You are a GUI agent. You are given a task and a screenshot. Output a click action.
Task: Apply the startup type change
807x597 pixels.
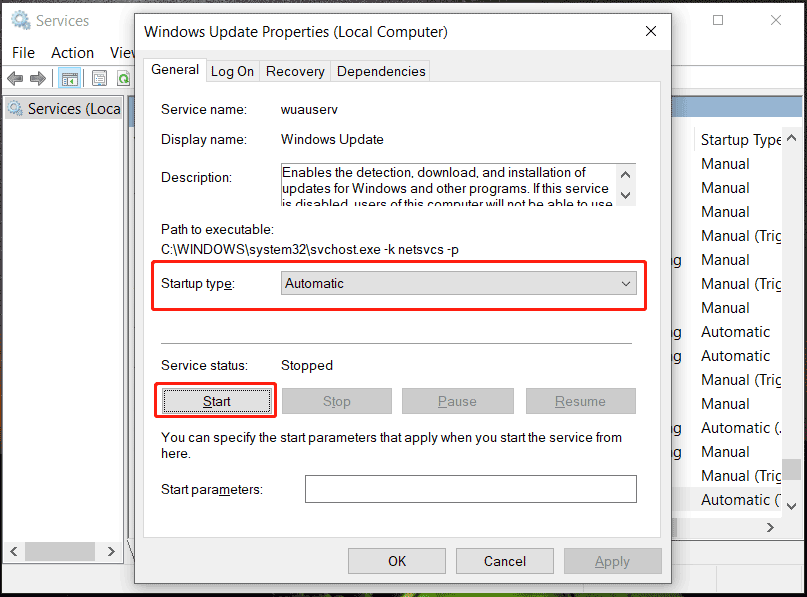[x=612, y=560]
